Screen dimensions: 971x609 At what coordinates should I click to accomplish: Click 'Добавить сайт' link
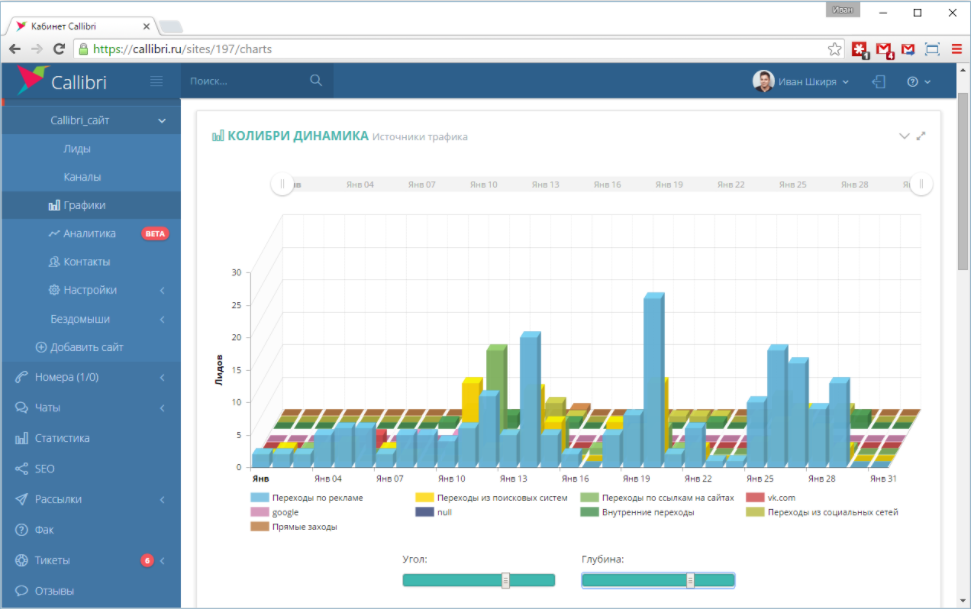(80, 347)
